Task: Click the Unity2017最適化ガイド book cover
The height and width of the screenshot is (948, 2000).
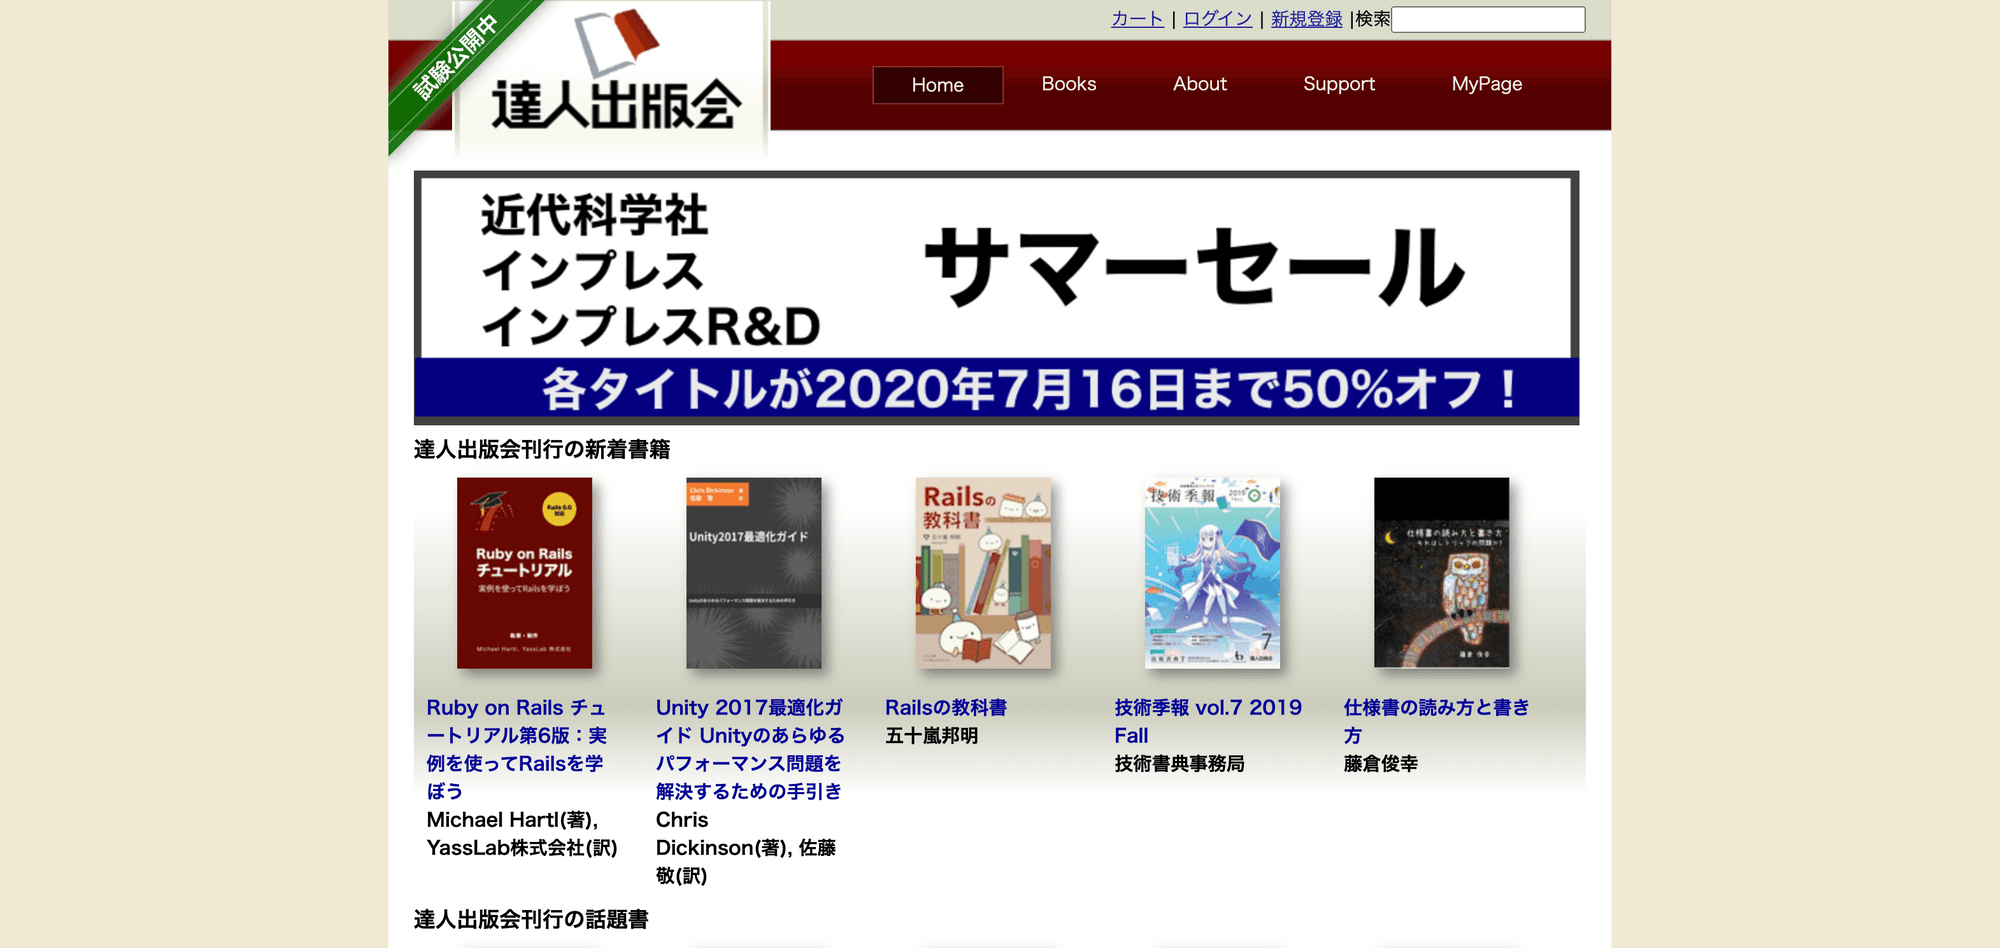Action: click(753, 573)
